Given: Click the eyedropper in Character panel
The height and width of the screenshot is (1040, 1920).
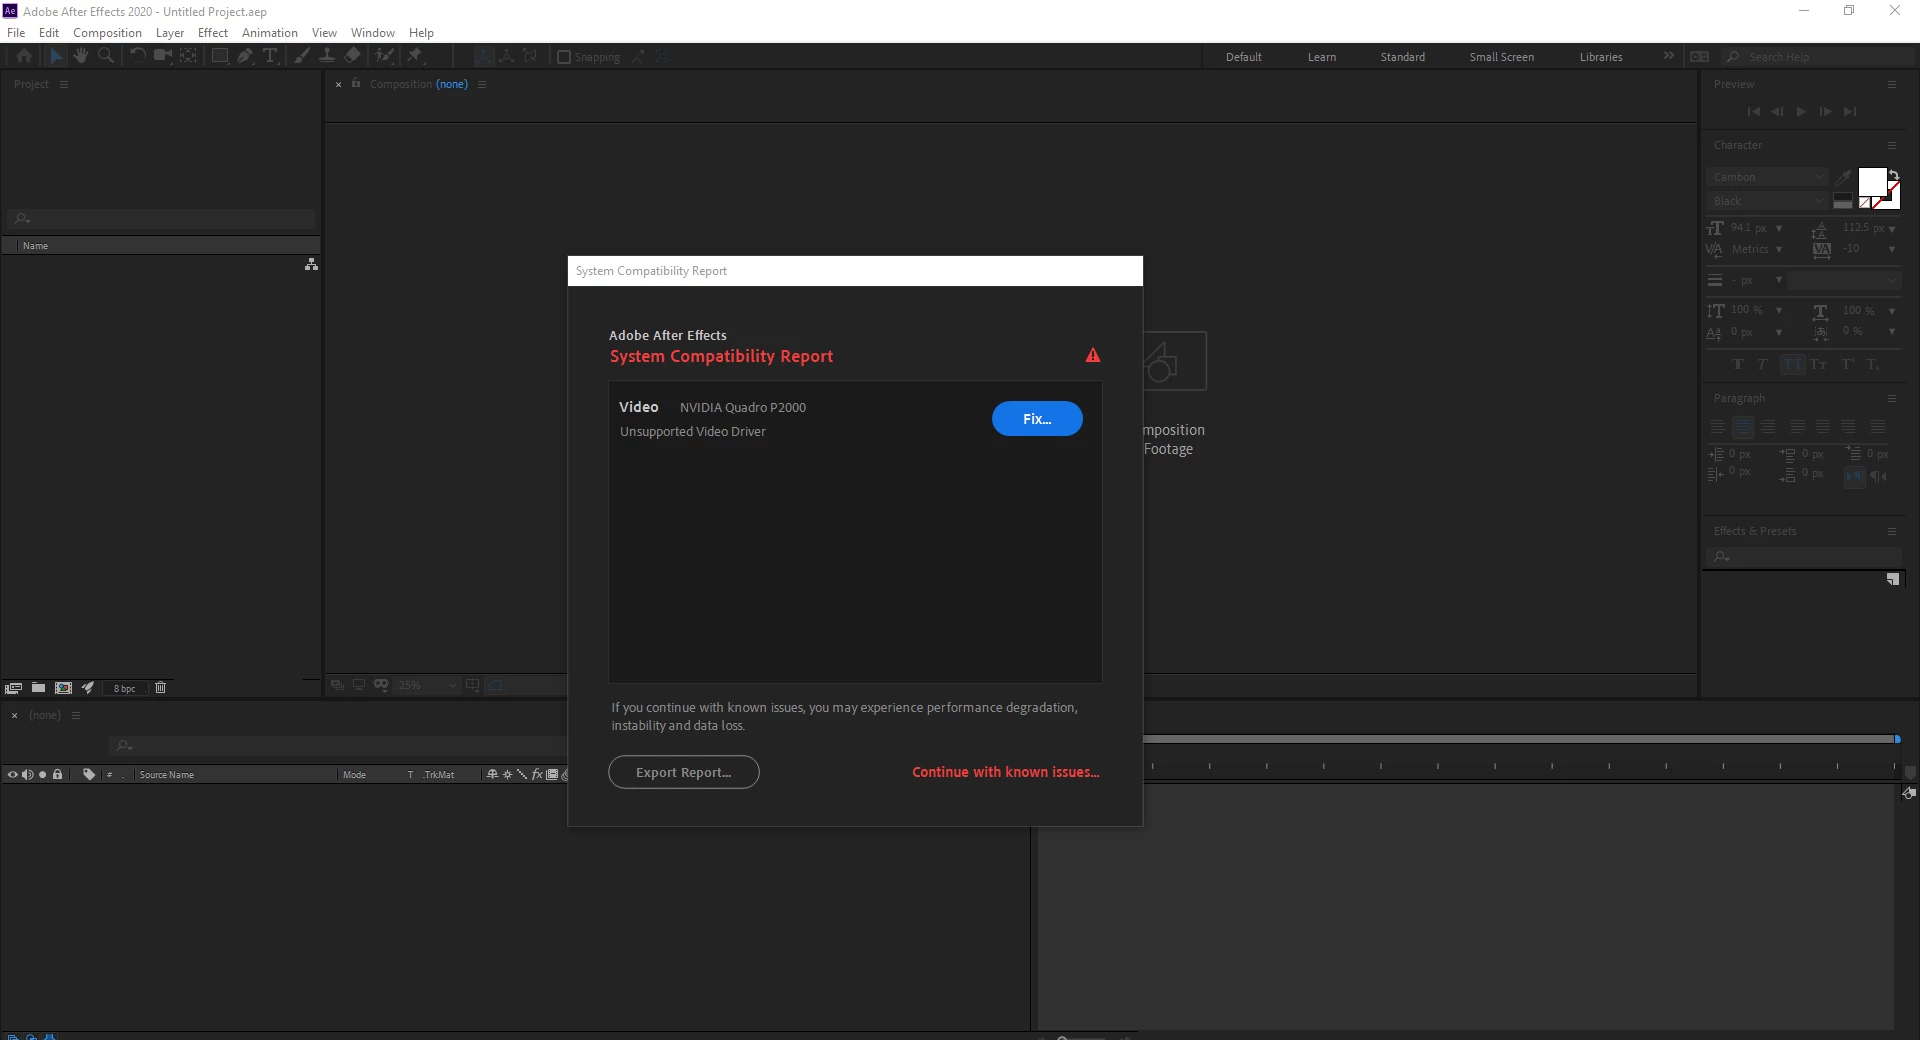Looking at the screenshot, I should pyautogui.click(x=1843, y=177).
